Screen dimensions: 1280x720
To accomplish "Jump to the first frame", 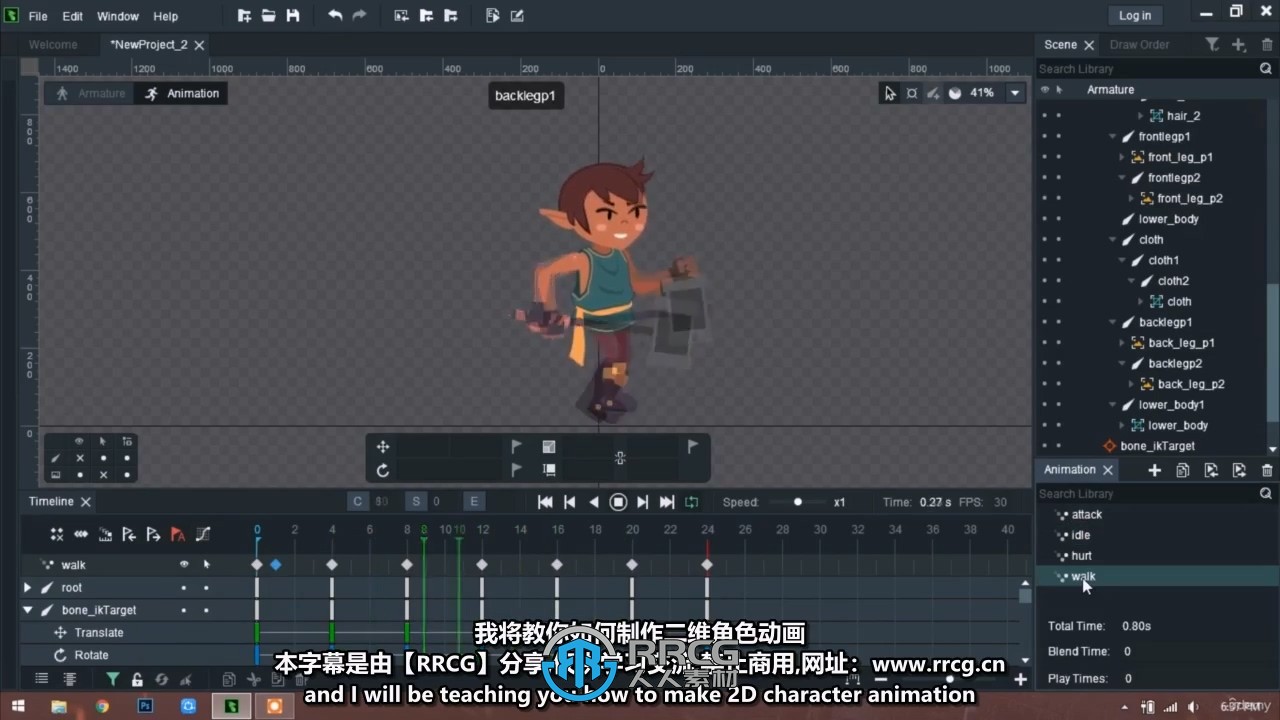I will click(545, 502).
